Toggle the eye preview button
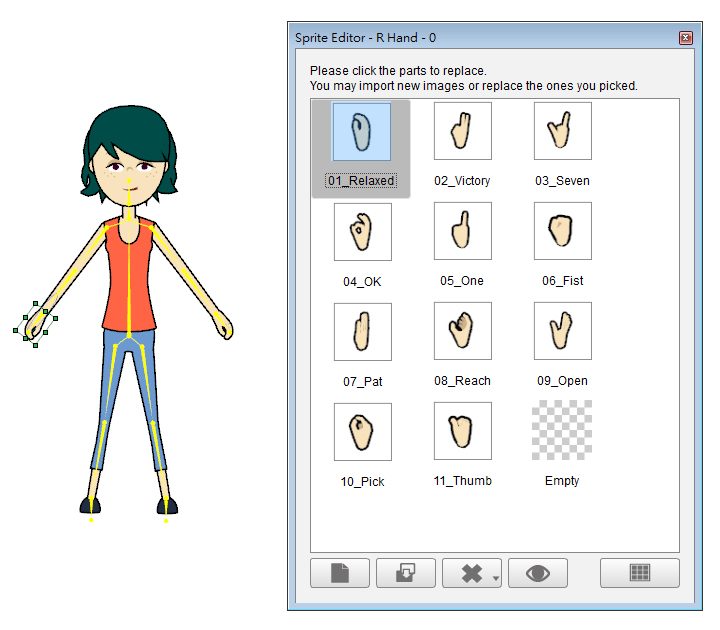 [538, 573]
